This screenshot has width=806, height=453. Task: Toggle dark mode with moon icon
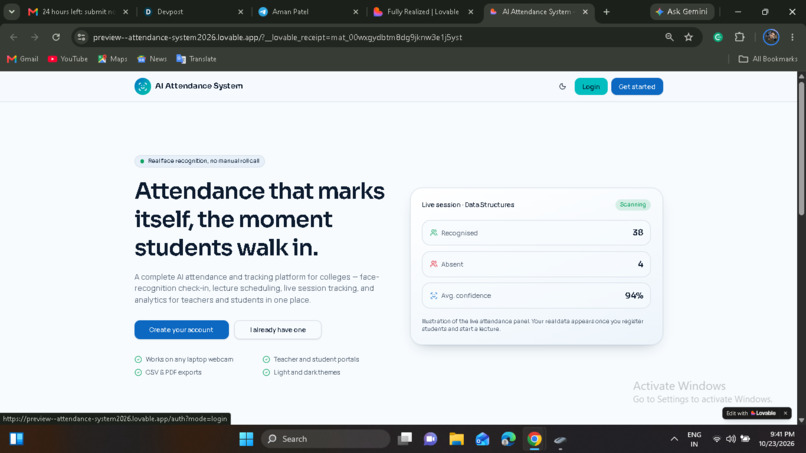(x=562, y=86)
